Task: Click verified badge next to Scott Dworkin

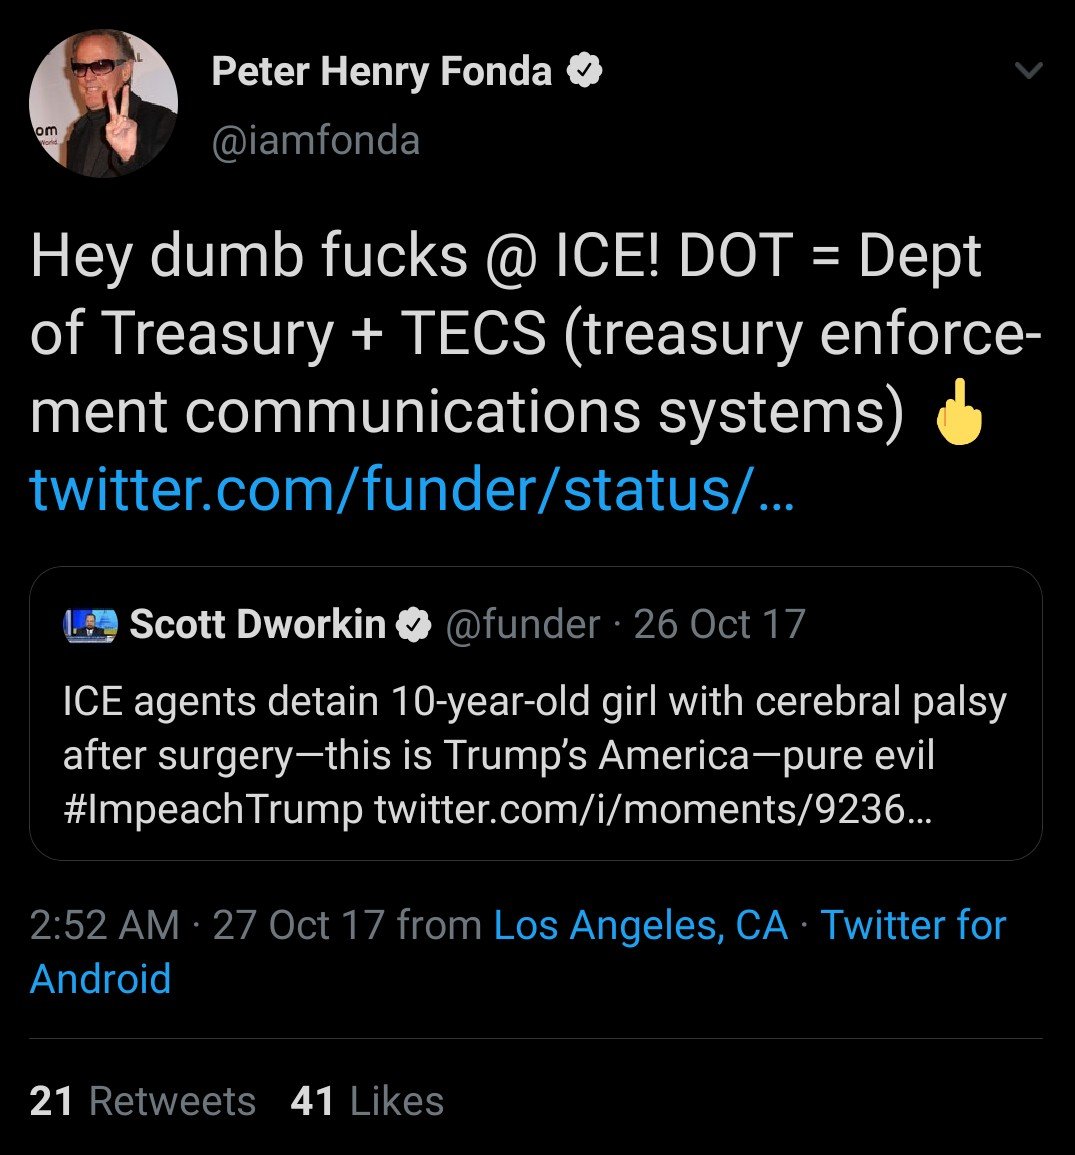Action: coord(413,625)
